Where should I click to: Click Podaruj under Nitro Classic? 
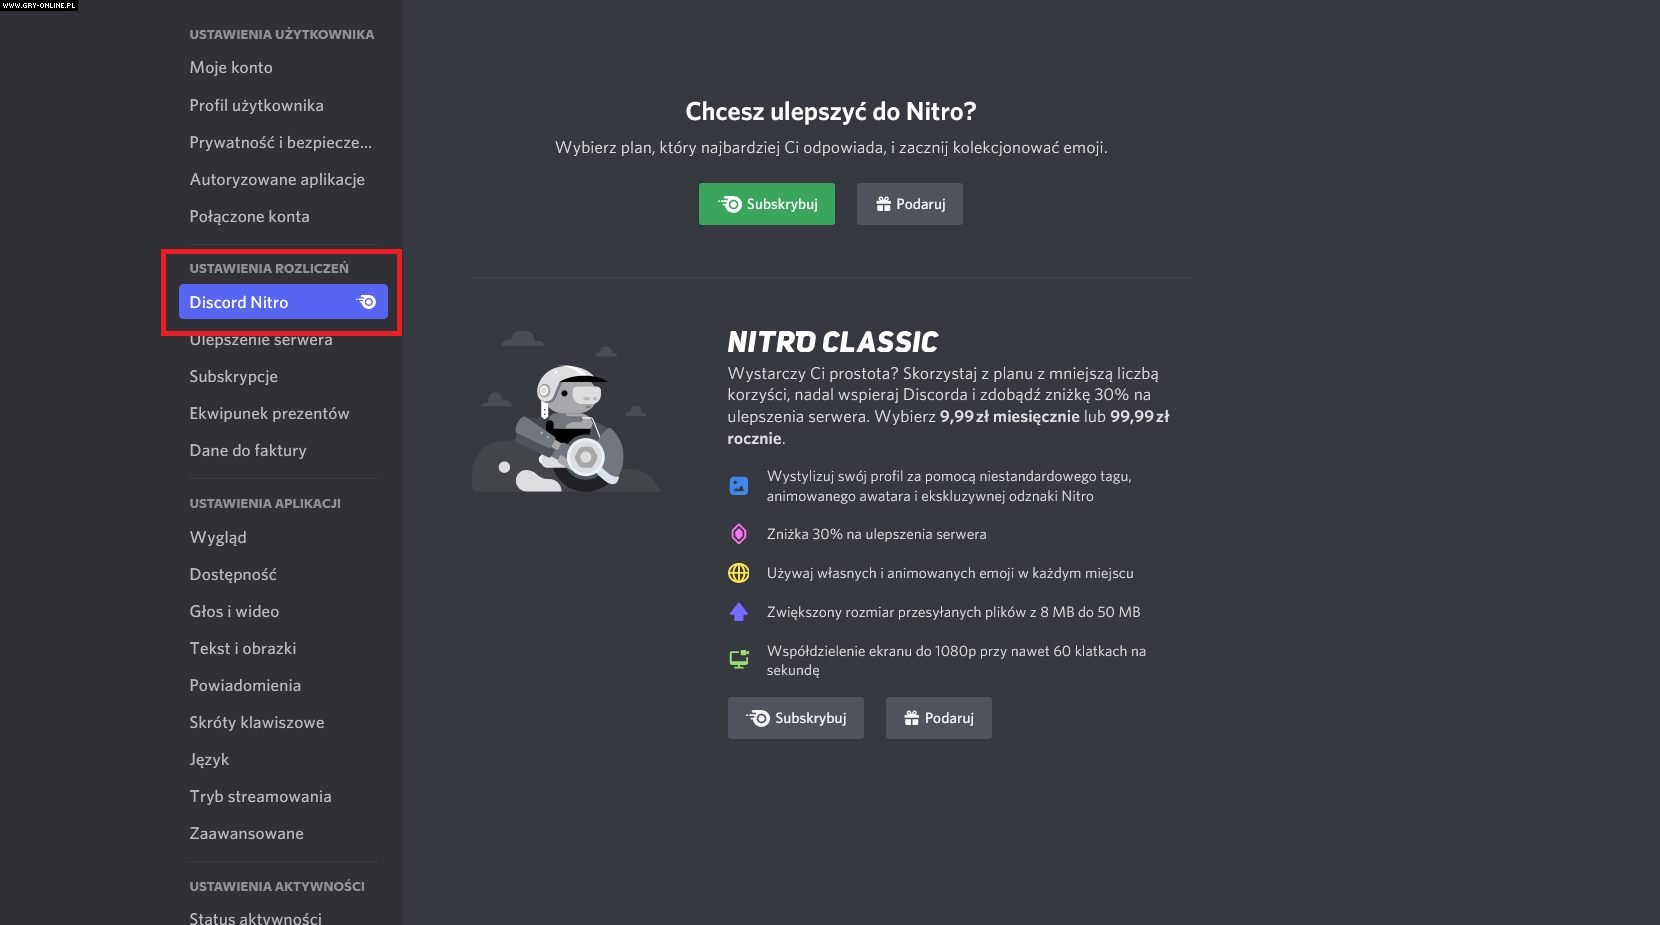coord(938,718)
